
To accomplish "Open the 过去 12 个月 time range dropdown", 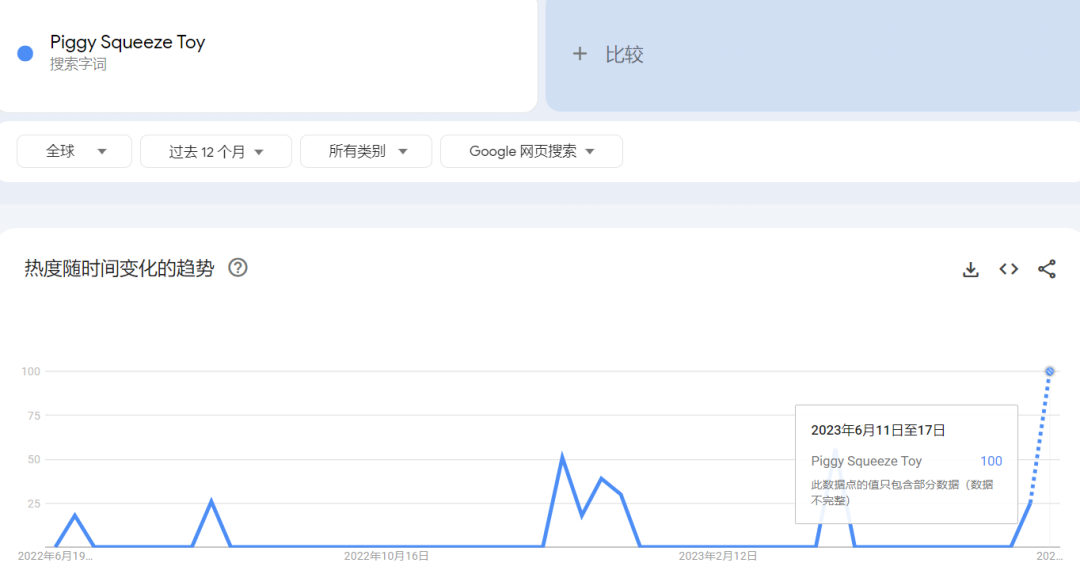I will coord(216,151).
